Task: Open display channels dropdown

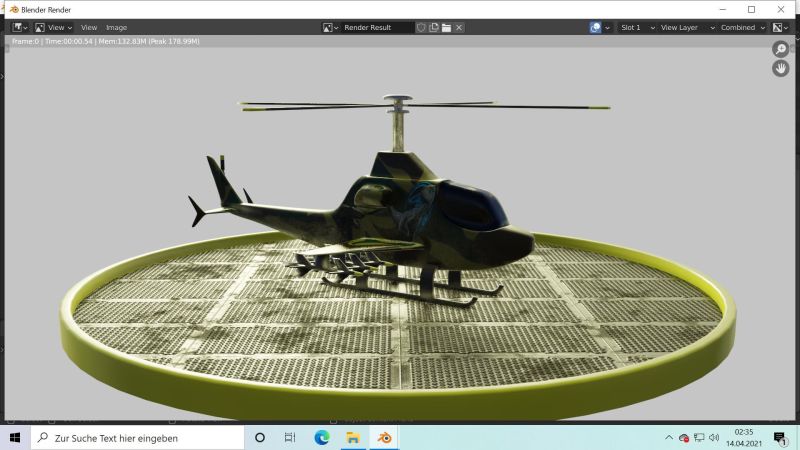Action: point(780,28)
